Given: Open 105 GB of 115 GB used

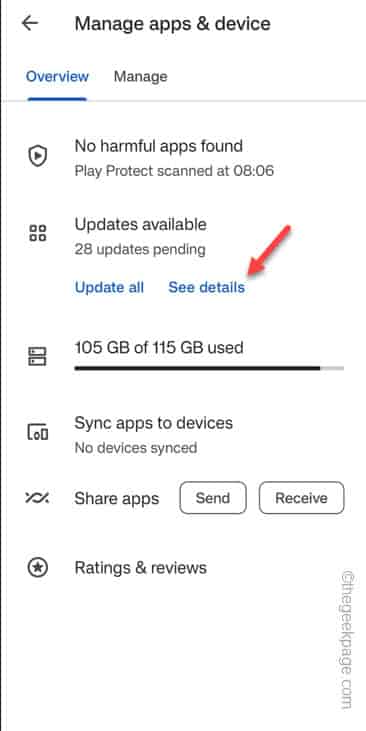Looking at the screenshot, I should click(x=159, y=348).
